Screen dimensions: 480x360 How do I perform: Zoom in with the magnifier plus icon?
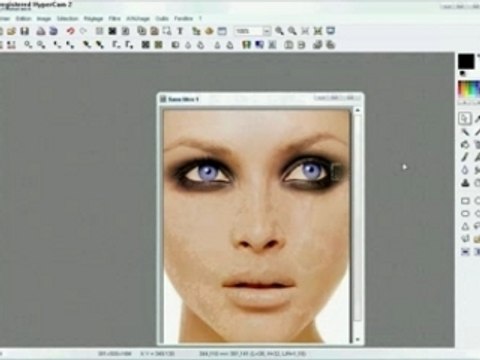click(279, 31)
